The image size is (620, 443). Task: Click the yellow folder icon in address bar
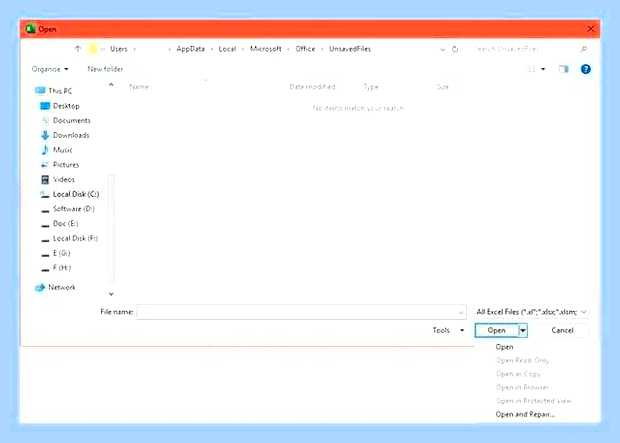pyautogui.click(x=93, y=49)
